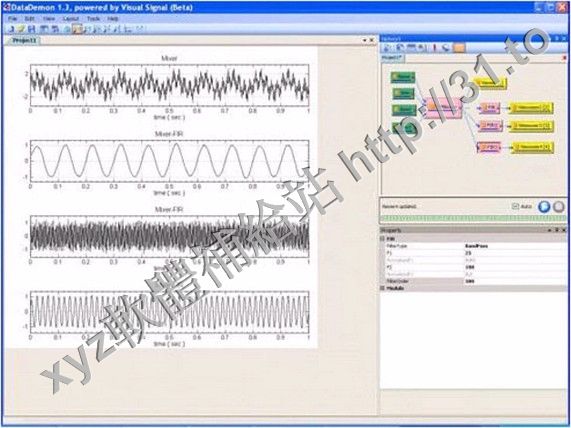Click the Open file icon in main toolbar

pos(21,29)
